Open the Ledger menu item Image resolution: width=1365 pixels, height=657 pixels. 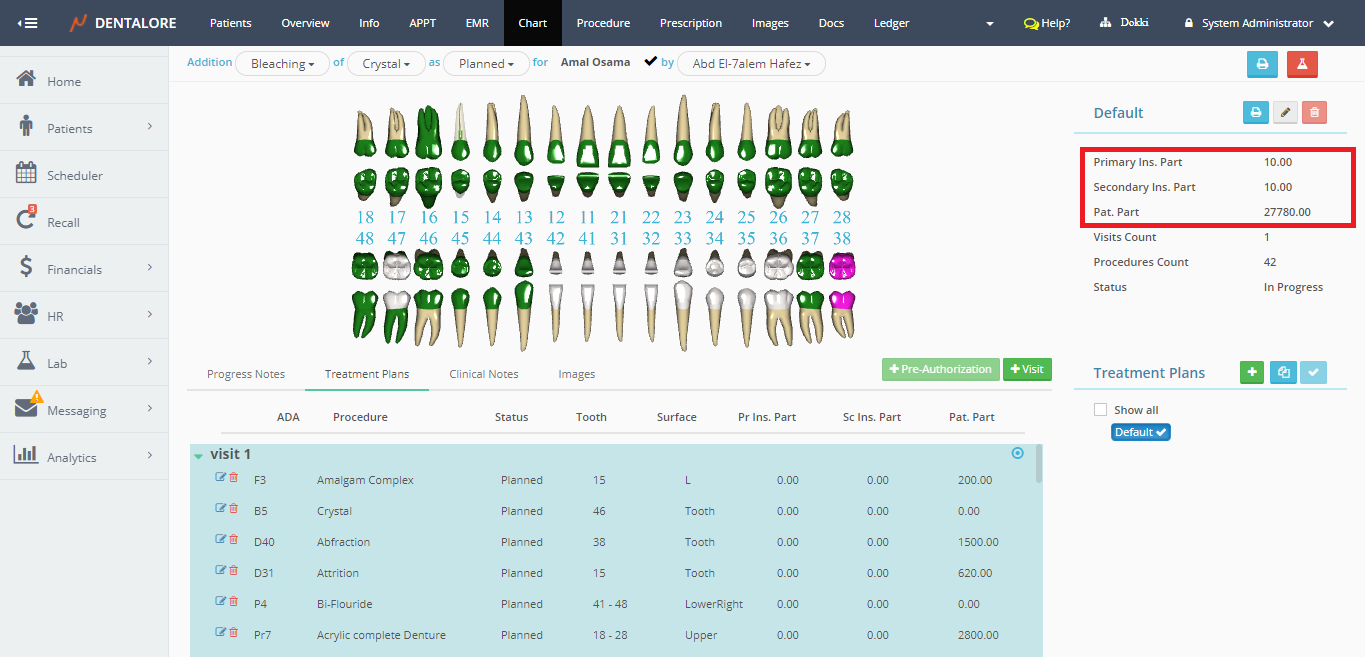coord(891,23)
